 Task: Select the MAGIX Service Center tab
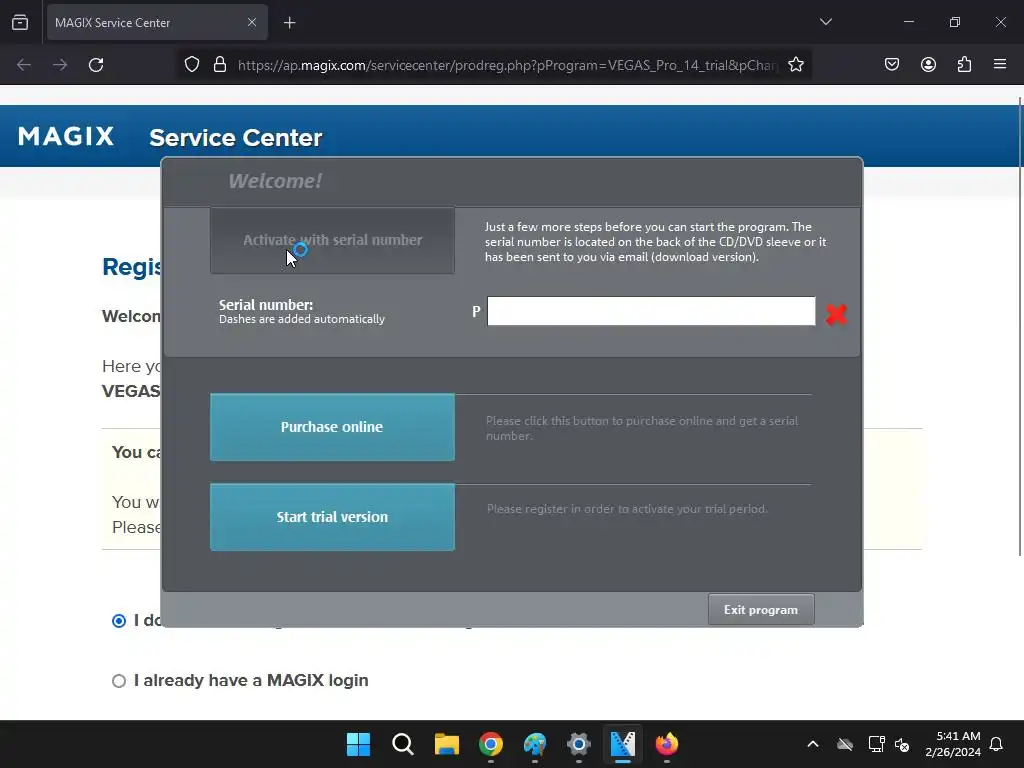tap(157, 22)
